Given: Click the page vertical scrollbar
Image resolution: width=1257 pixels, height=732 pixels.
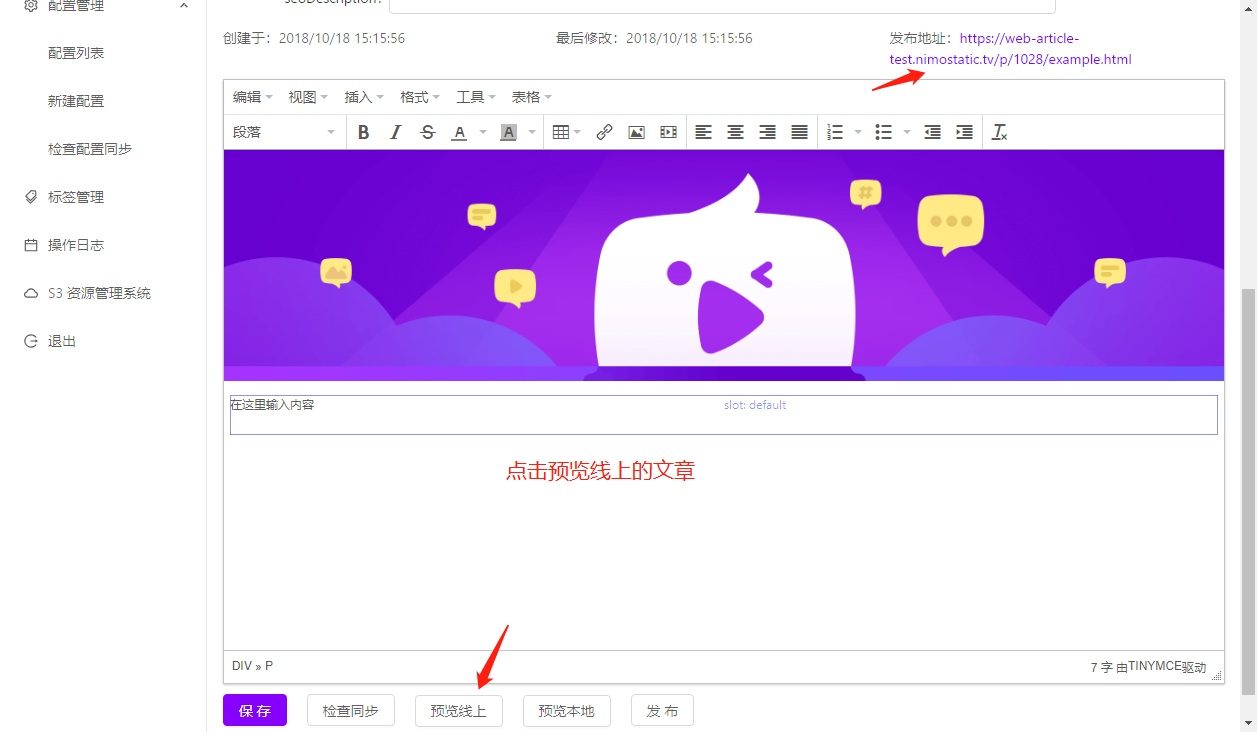Looking at the screenshot, I should [1248, 490].
